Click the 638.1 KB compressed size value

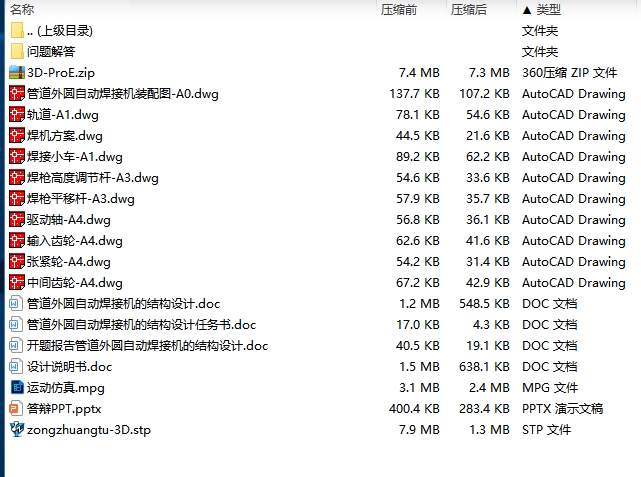click(484, 367)
